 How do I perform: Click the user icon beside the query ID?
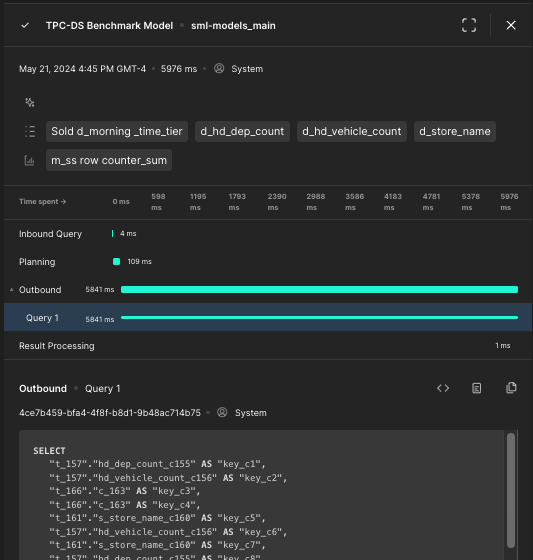222,412
